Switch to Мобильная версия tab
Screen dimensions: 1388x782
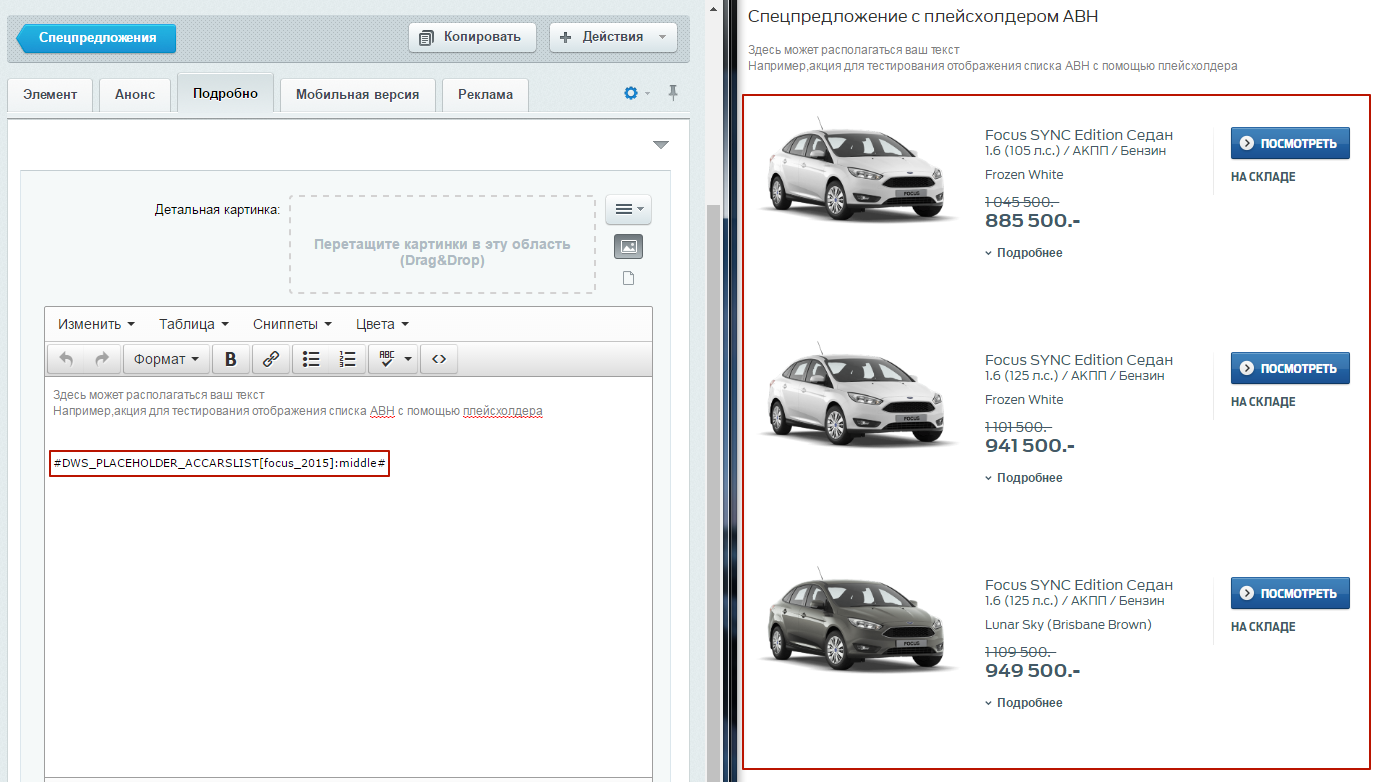pos(357,94)
